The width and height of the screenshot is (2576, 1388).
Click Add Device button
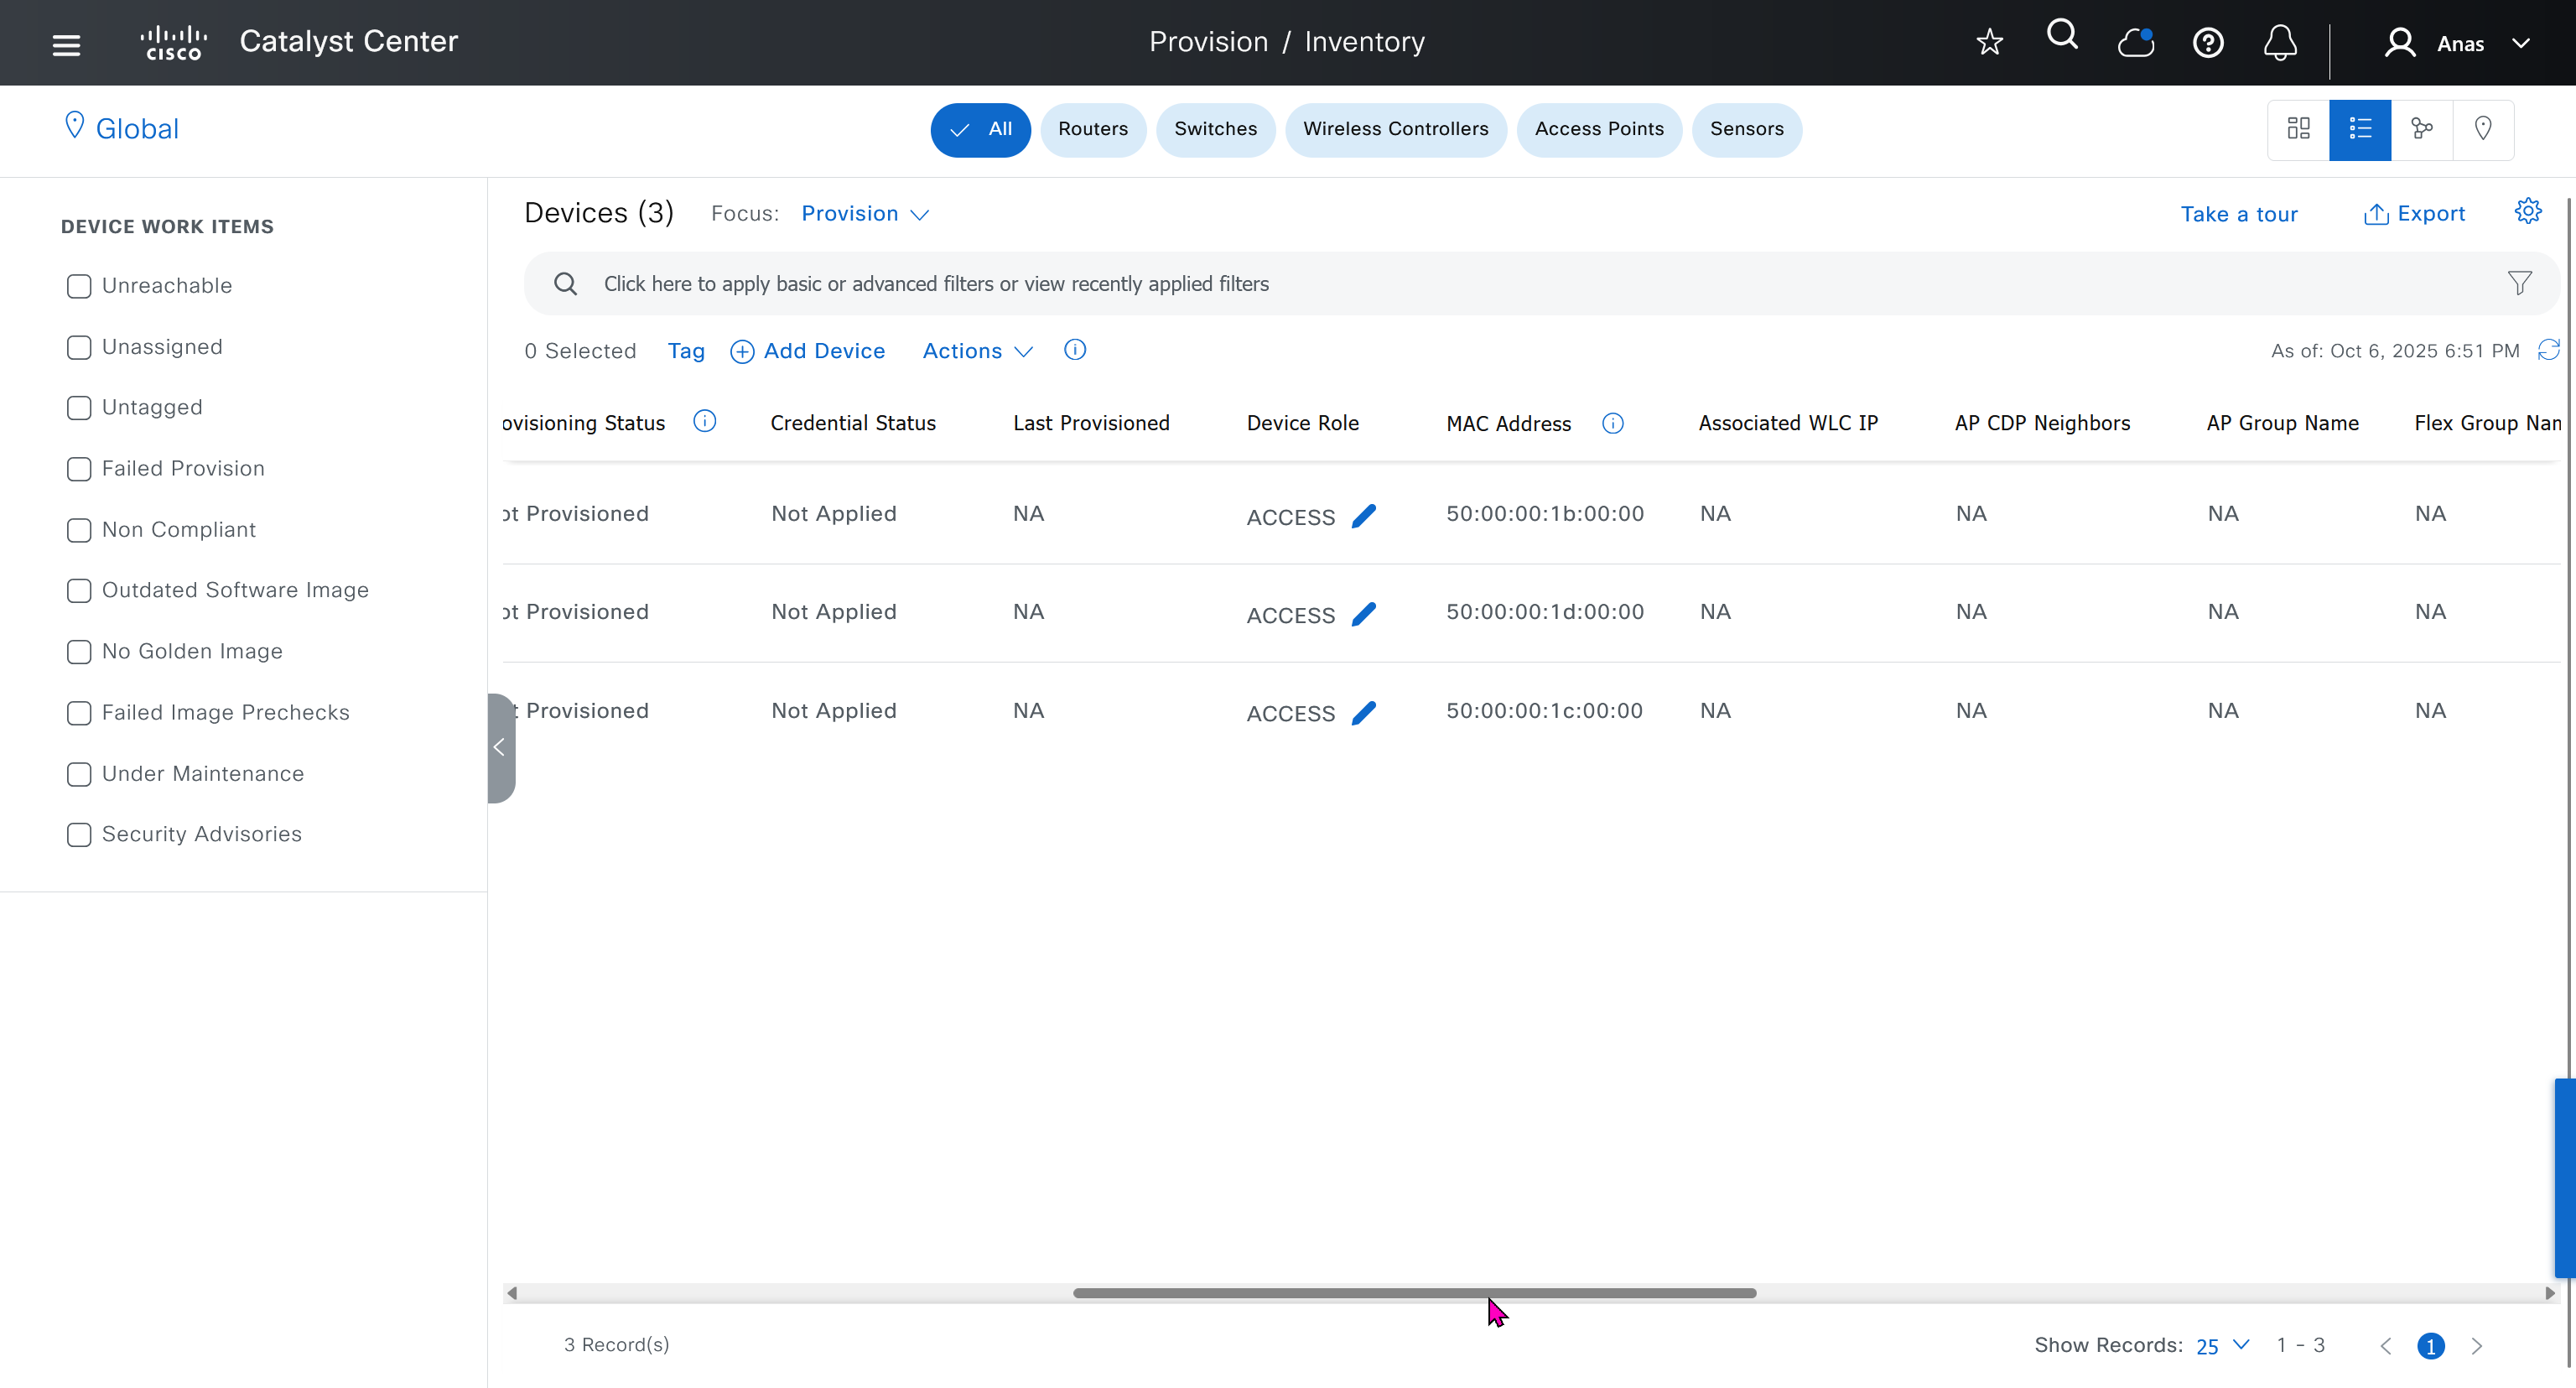(808, 351)
